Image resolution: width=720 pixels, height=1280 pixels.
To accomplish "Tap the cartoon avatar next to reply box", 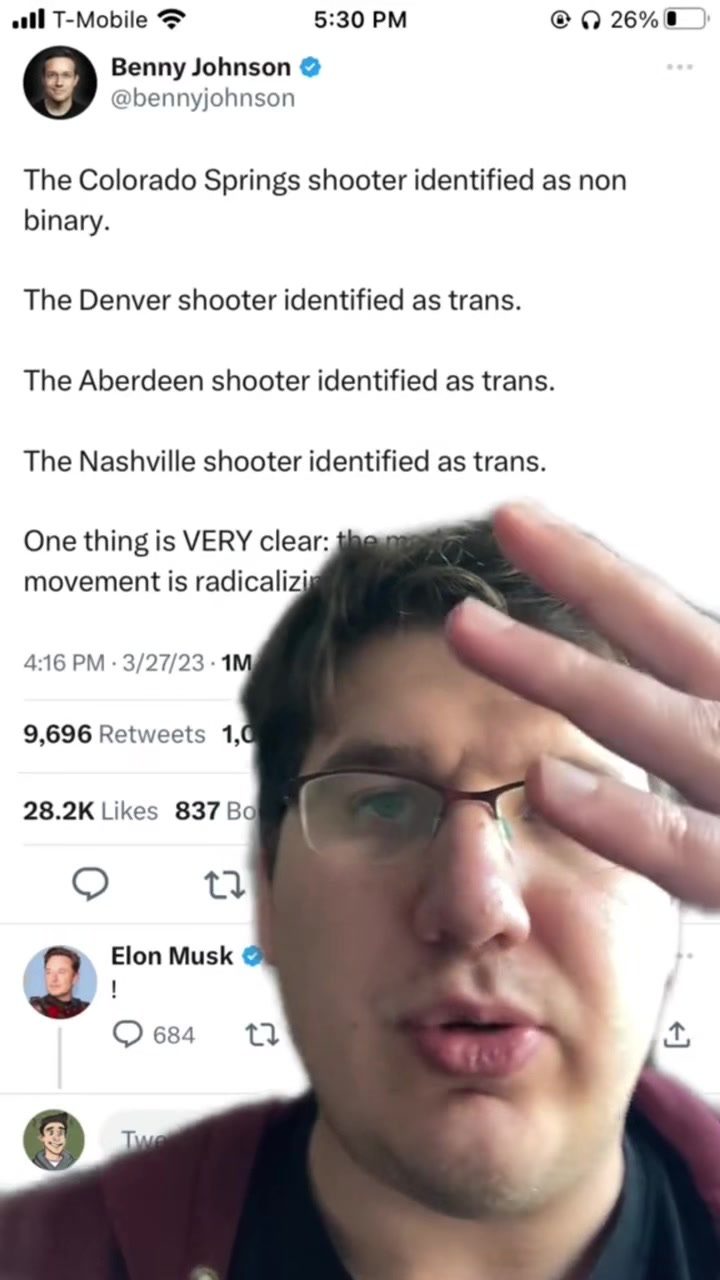I will coord(54,1140).
